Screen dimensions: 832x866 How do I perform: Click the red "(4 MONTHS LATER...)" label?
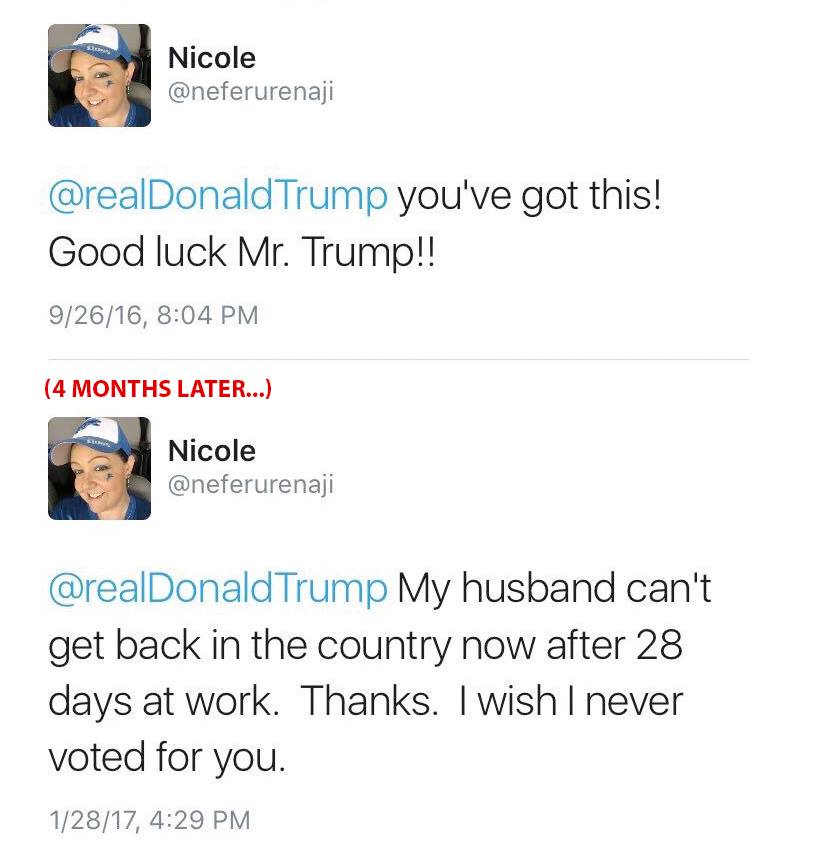158,389
